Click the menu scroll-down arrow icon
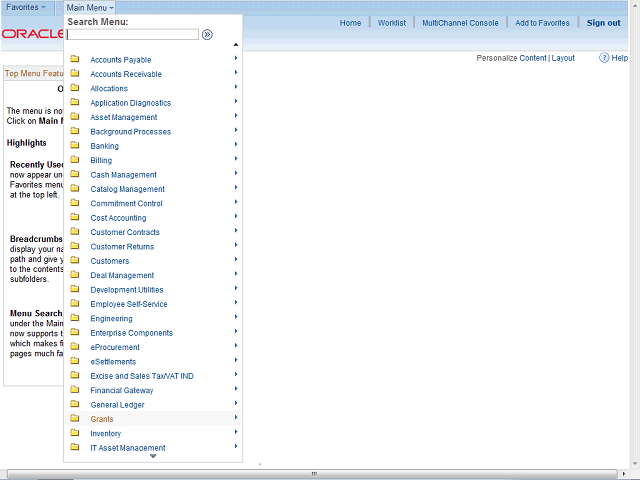The height and width of the screenshot is (480, 640). point(153,456)
